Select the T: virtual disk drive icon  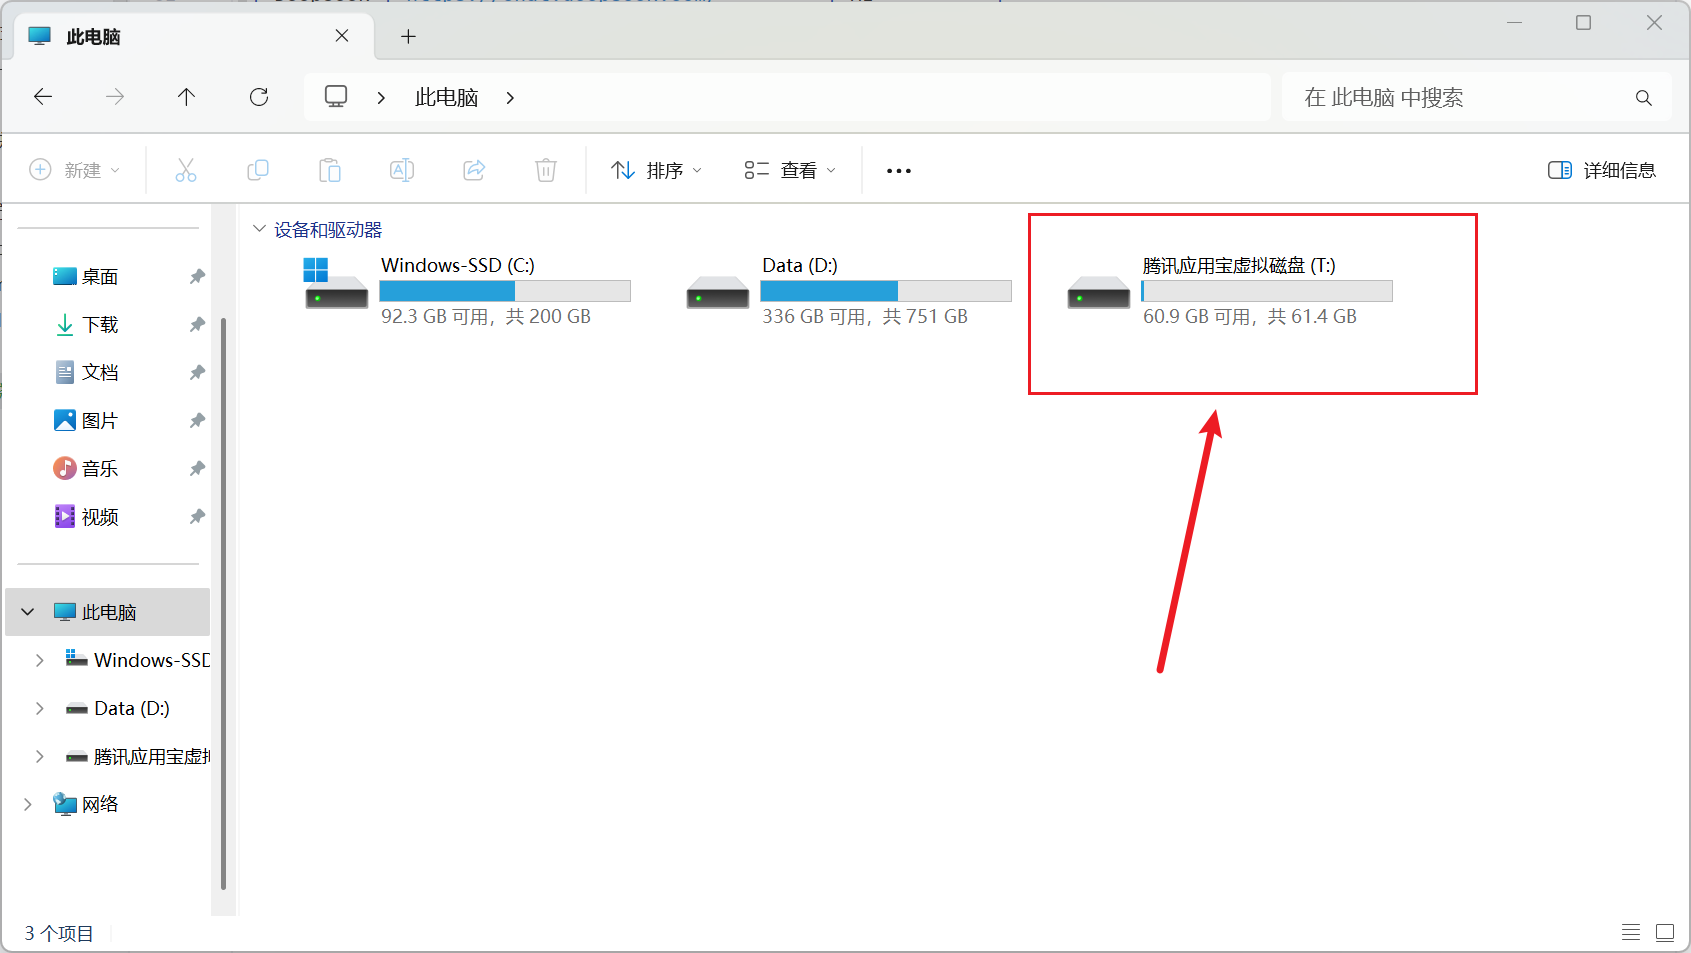(1099, 292)
